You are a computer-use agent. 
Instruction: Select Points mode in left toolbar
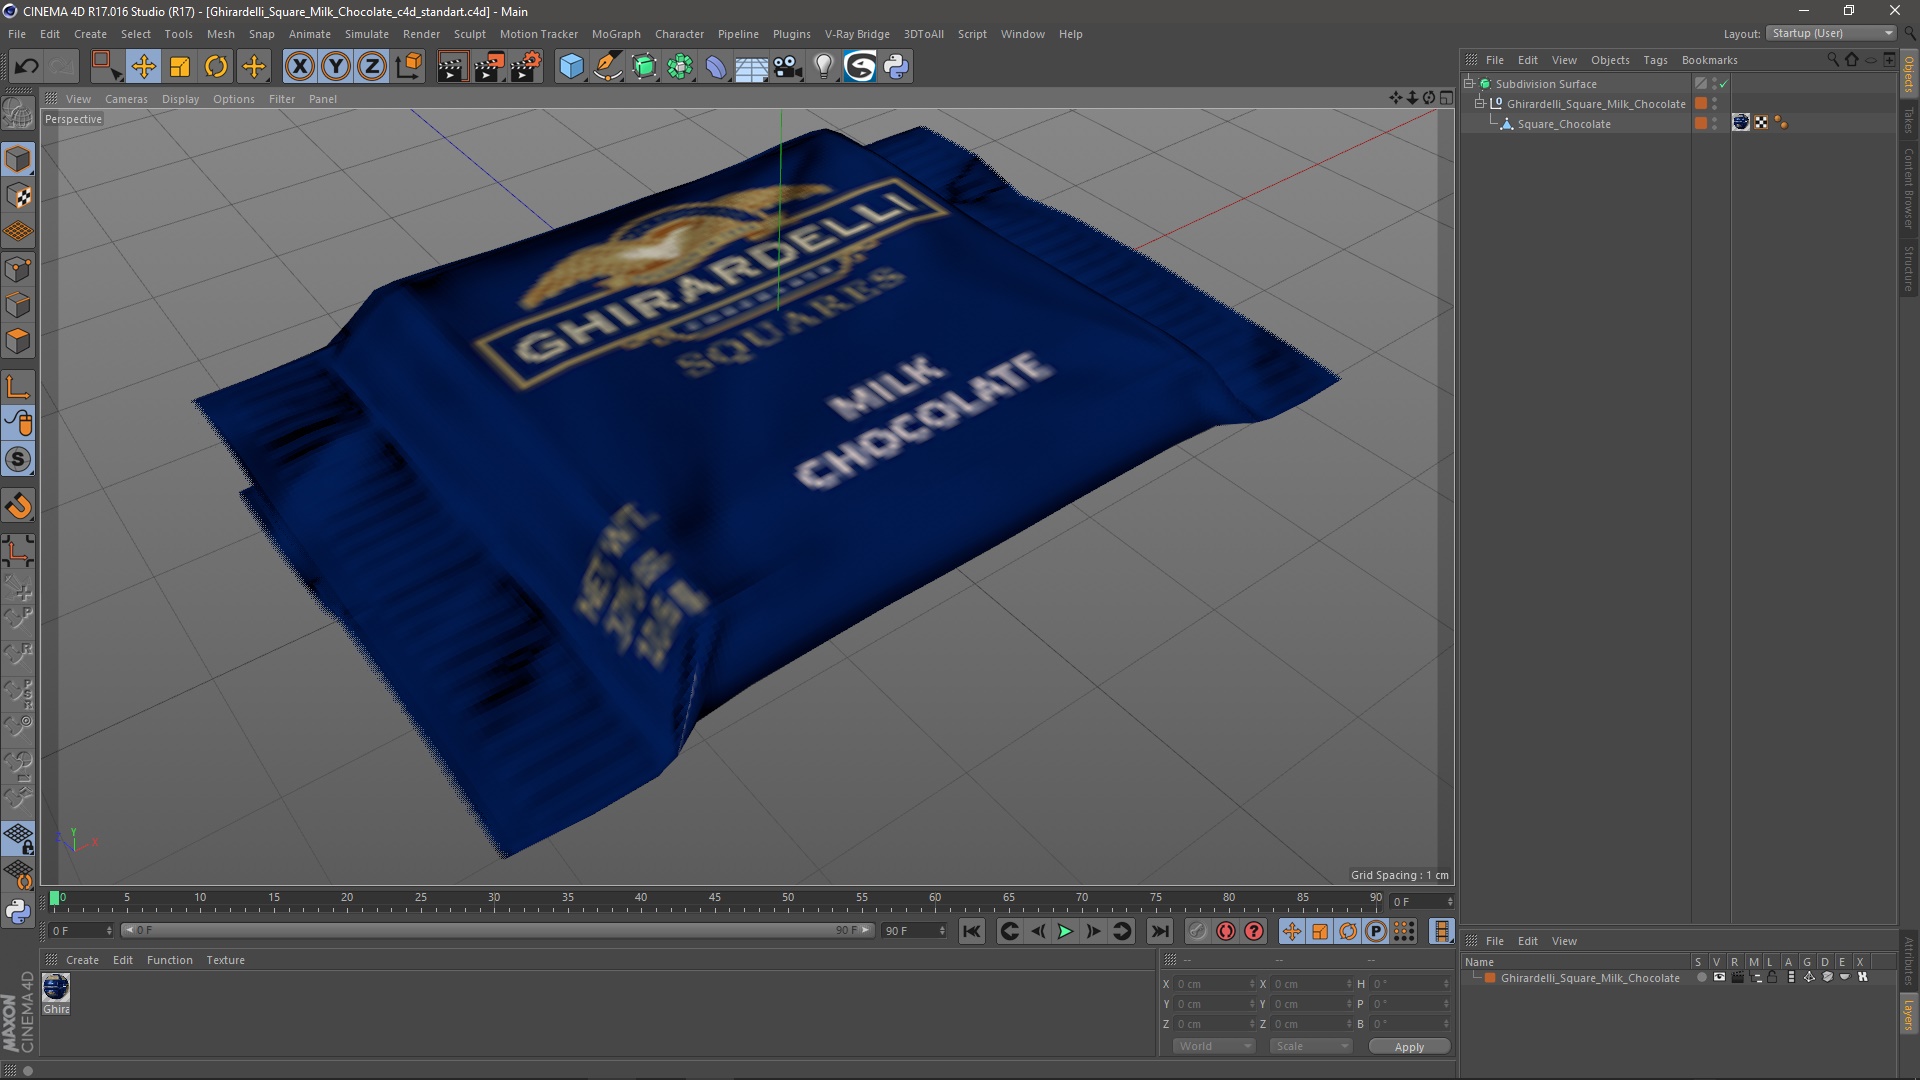click(18, 269)
